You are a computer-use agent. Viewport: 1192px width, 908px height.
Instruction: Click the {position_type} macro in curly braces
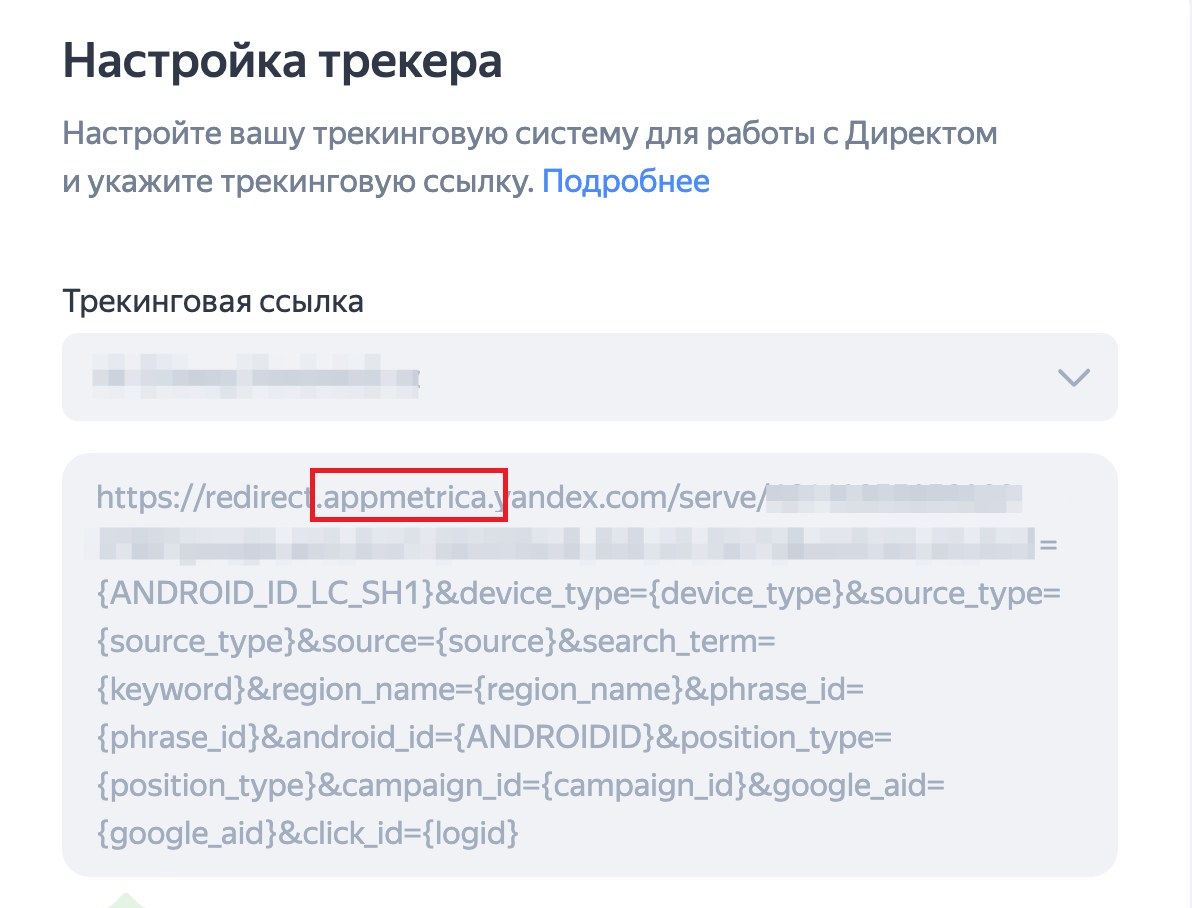click(206, 786)
